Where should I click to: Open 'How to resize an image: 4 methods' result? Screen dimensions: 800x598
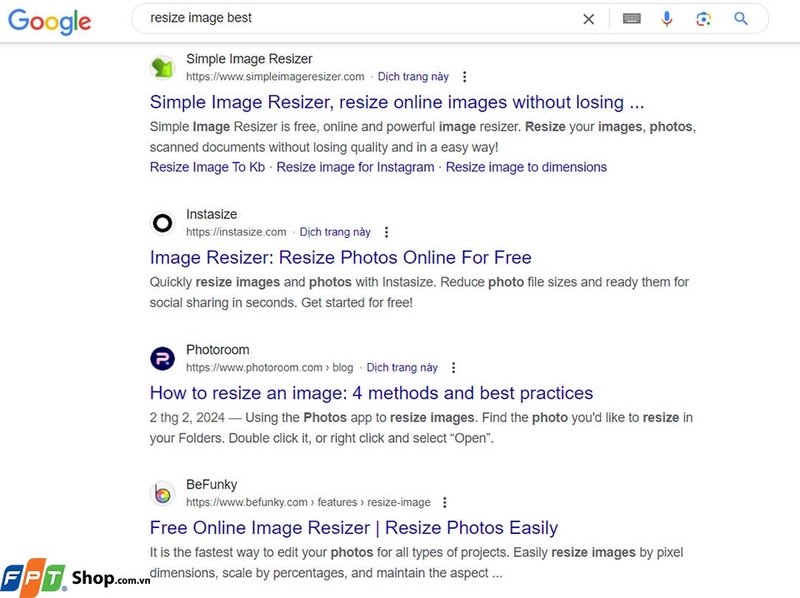pos(371,393)
